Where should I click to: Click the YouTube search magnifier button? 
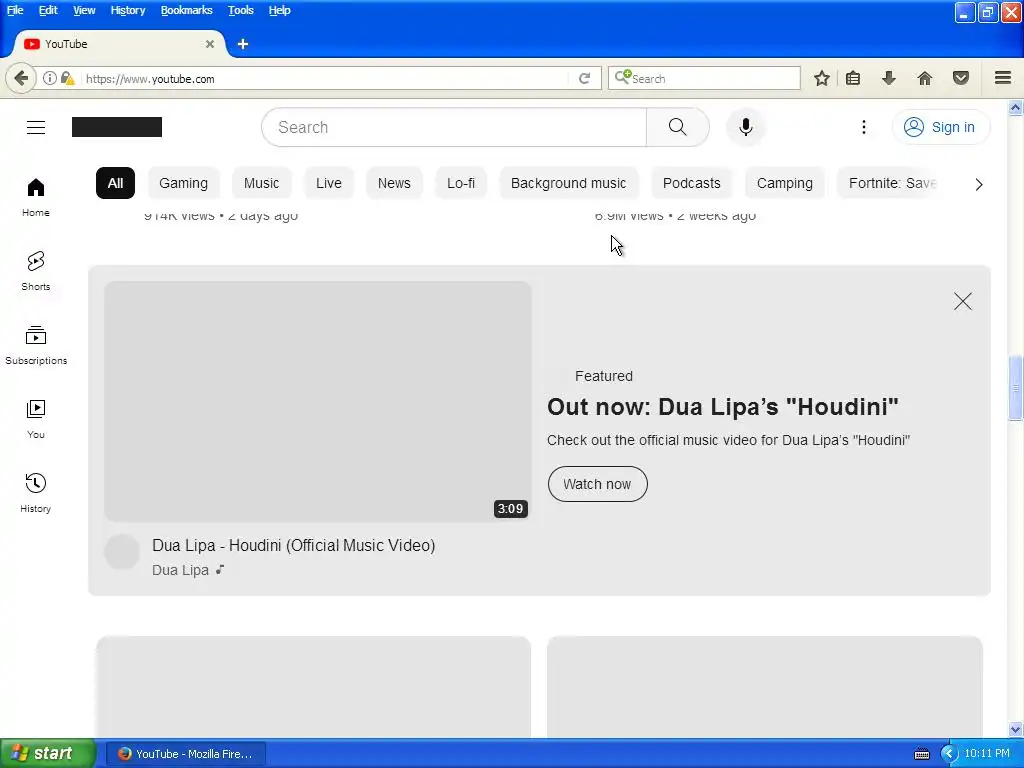click(677, 127)
